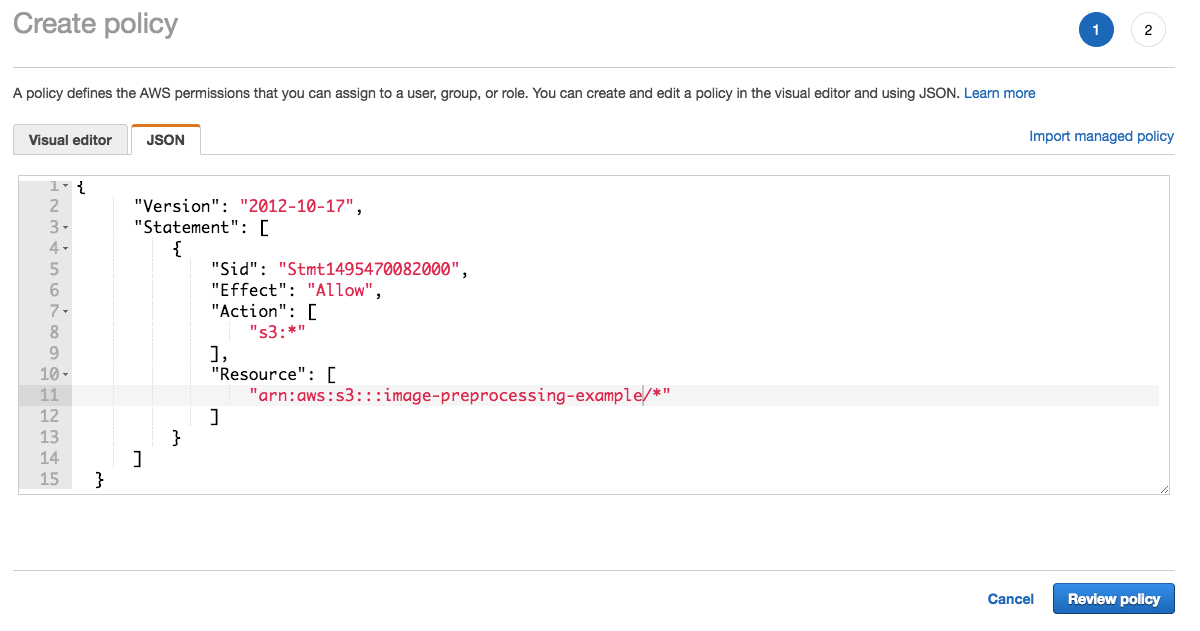Click the Review policy button

(1113, 599)
